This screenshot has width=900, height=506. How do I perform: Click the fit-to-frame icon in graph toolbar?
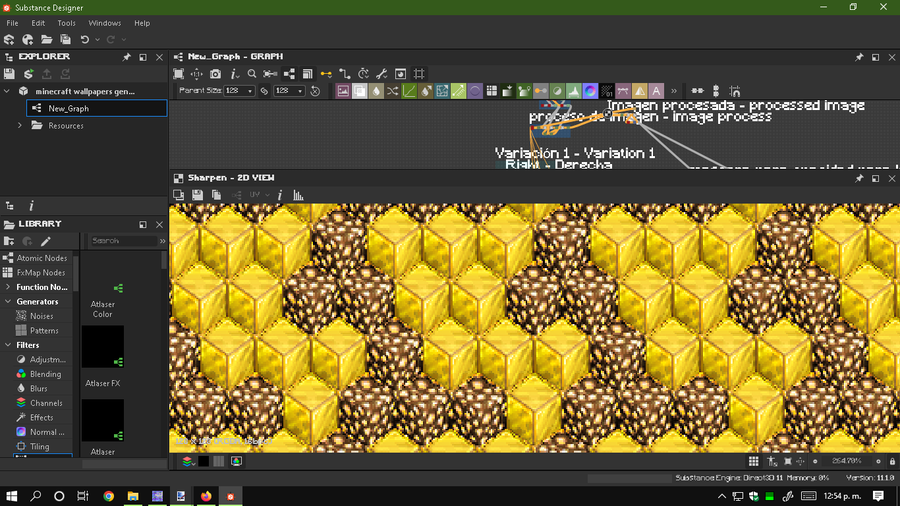tap(179, 74)
